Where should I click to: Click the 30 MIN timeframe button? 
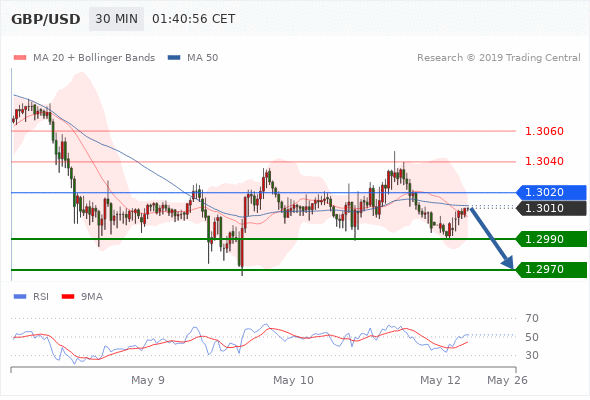(116, 19)
